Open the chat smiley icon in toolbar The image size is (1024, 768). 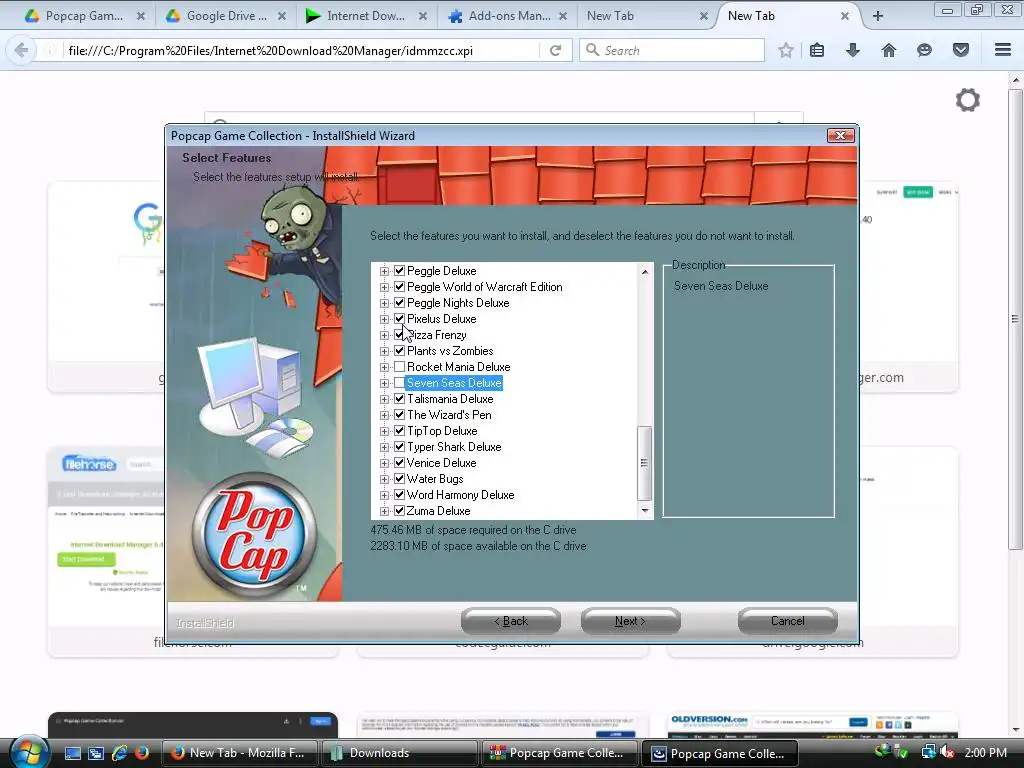(924, 50)
